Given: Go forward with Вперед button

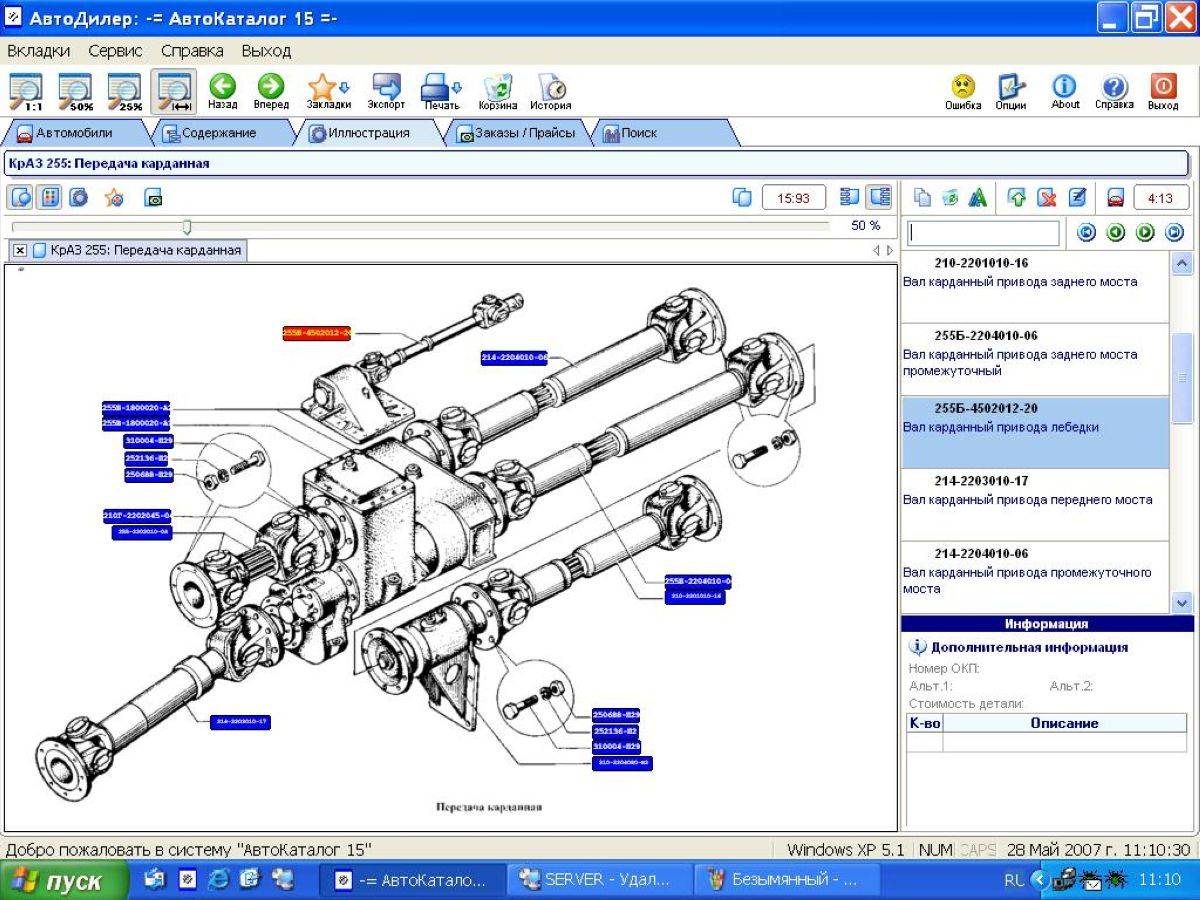Looking at the screenshot, I should point(271,91).
